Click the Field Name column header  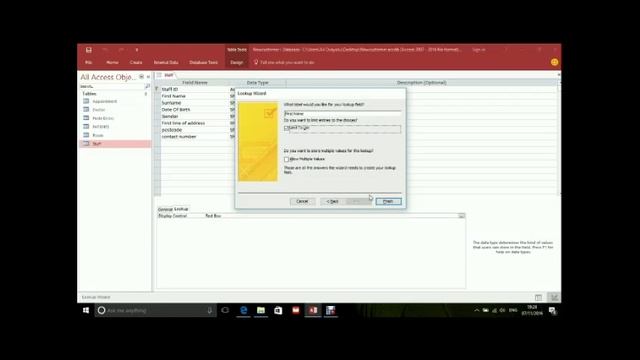point(195,82)
